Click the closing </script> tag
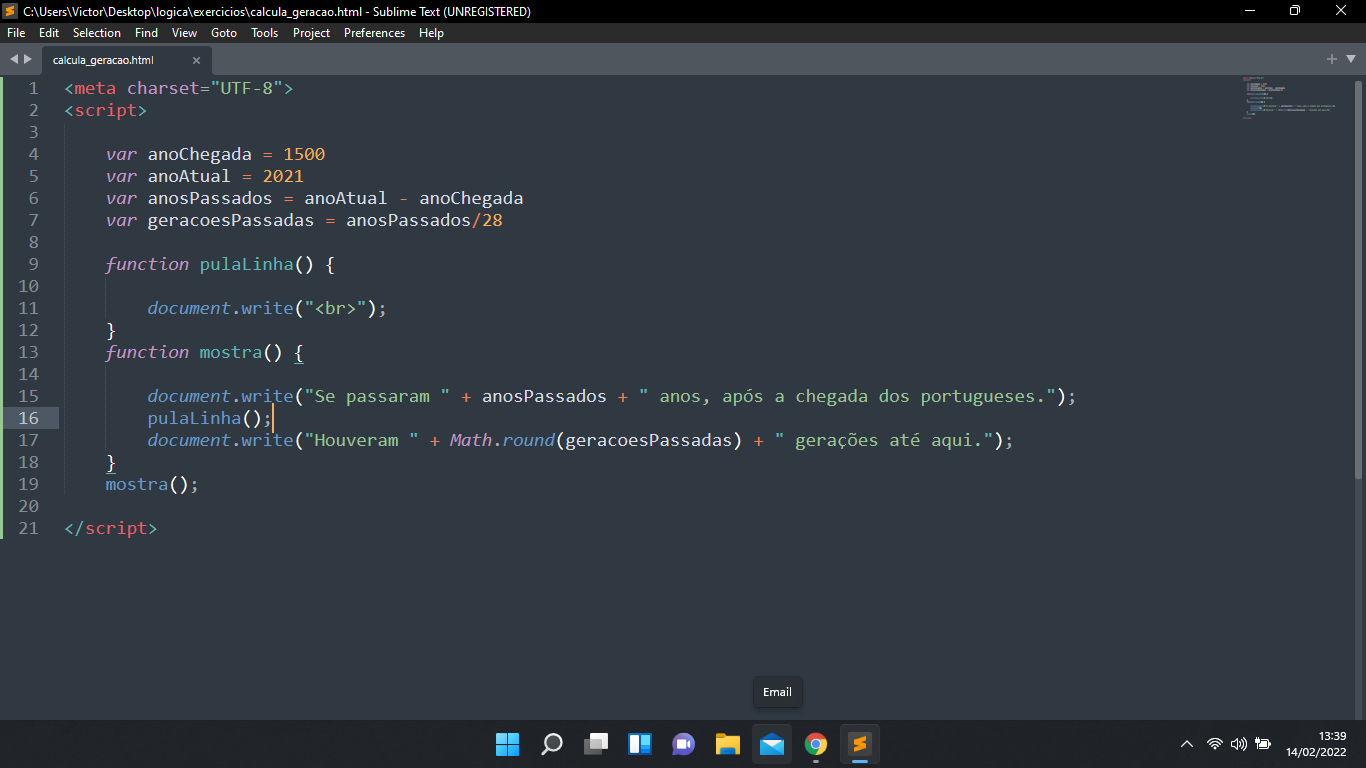The image size is (1366, 768). [110, 528]
